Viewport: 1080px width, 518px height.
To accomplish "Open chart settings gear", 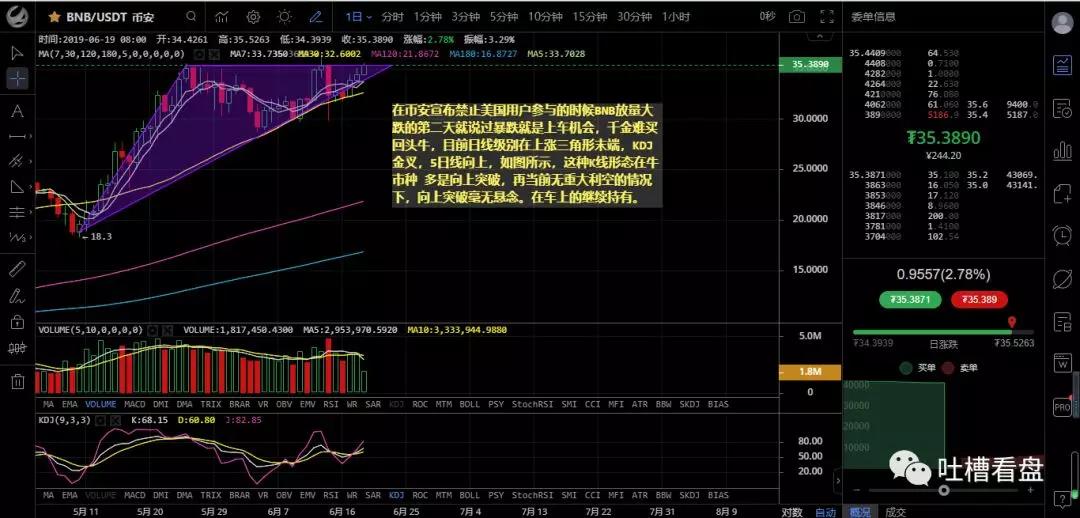I will (x=253, y=17).
